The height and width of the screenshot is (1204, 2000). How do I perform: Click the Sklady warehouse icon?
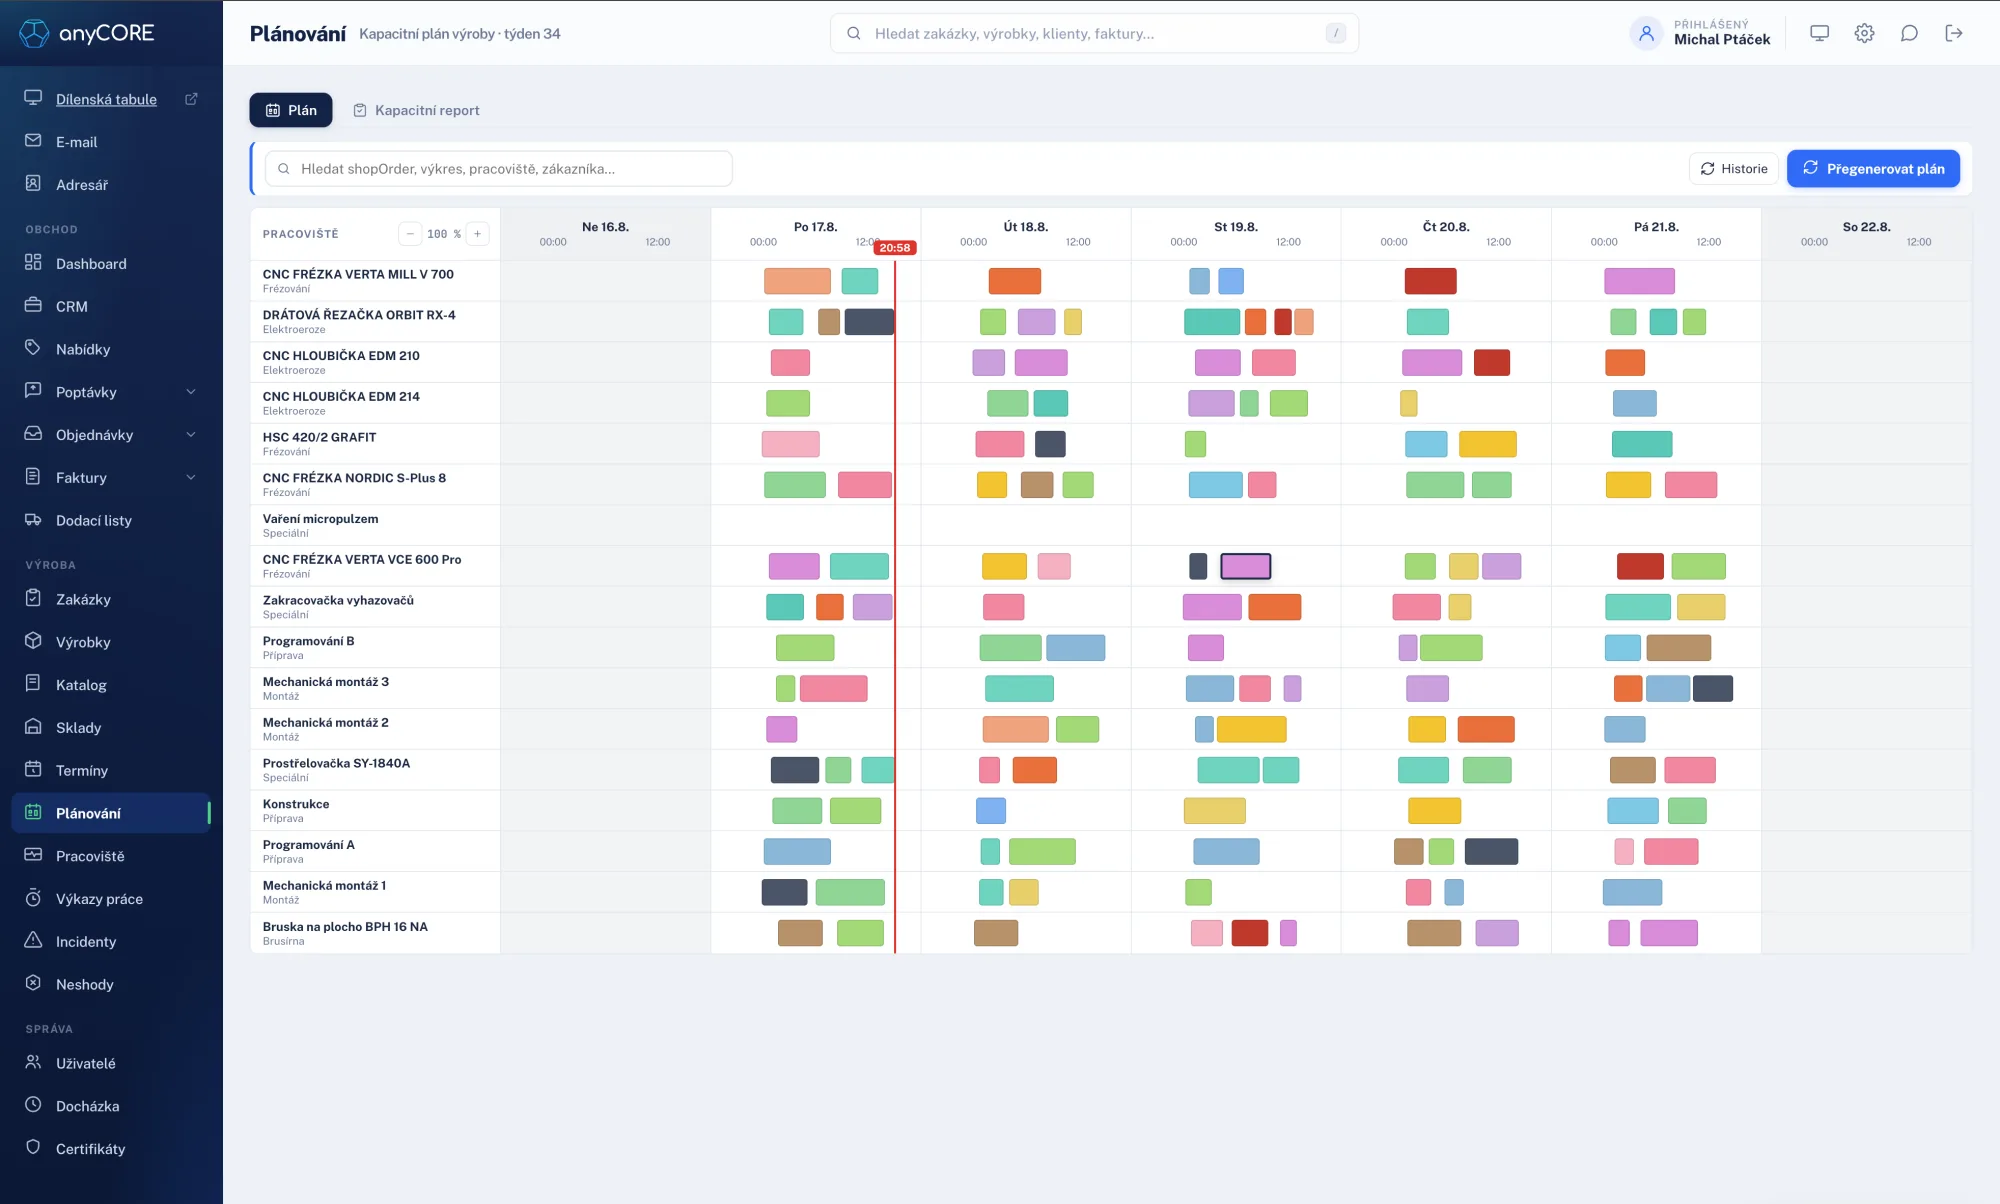point(33,727)
